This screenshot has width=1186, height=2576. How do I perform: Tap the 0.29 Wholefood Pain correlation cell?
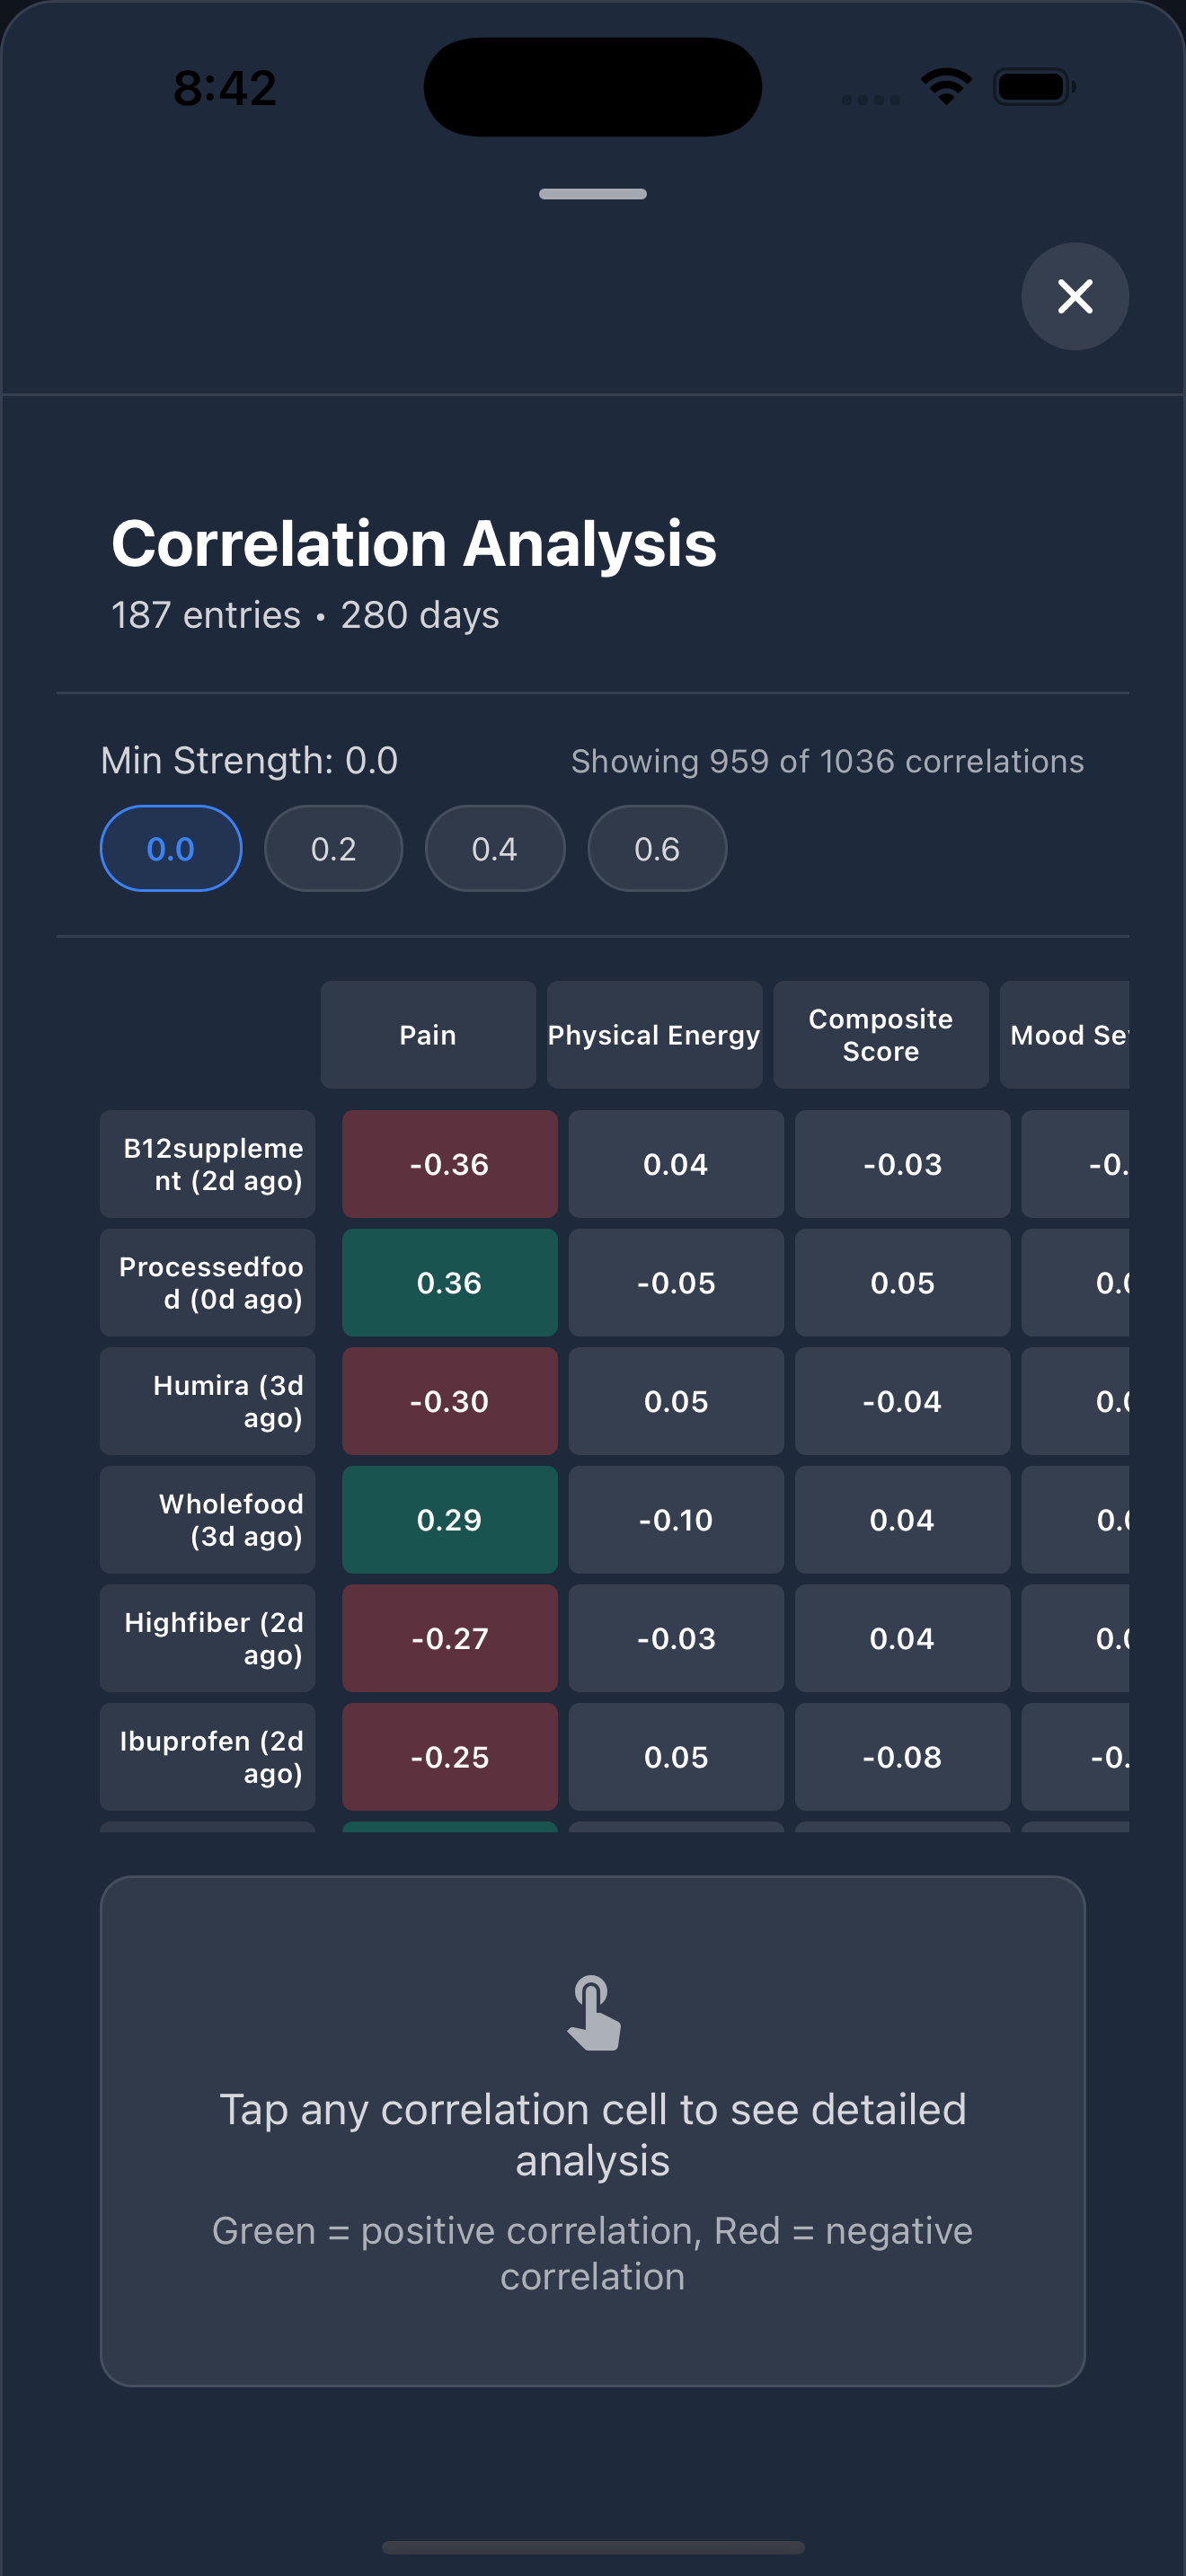click(x=450, y=1519)
